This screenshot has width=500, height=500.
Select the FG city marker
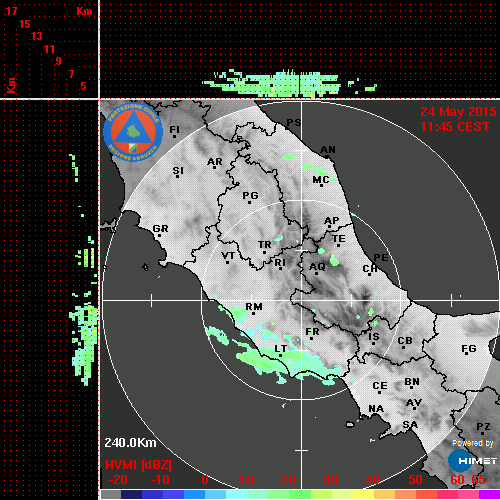coord(466,354)
